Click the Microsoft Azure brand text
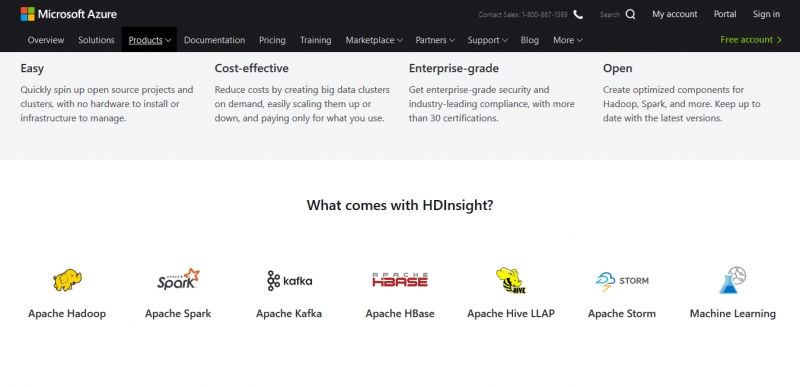This screenshot has height=387, width=800. 77,14
